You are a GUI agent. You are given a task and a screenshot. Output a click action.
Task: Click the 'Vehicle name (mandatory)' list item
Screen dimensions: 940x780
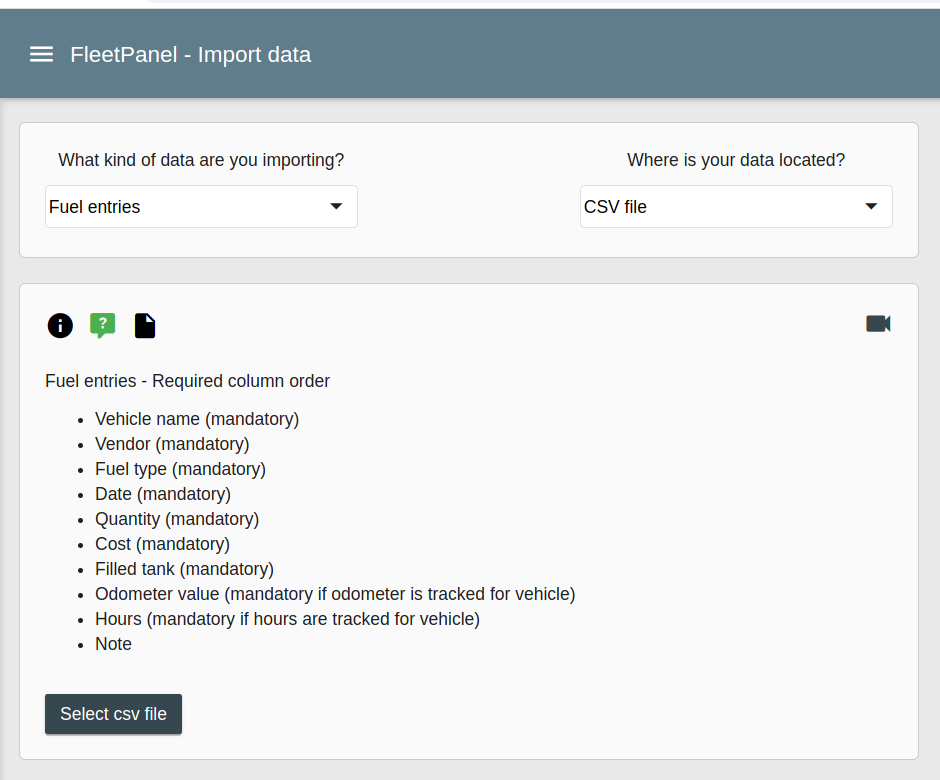point(197,419)
